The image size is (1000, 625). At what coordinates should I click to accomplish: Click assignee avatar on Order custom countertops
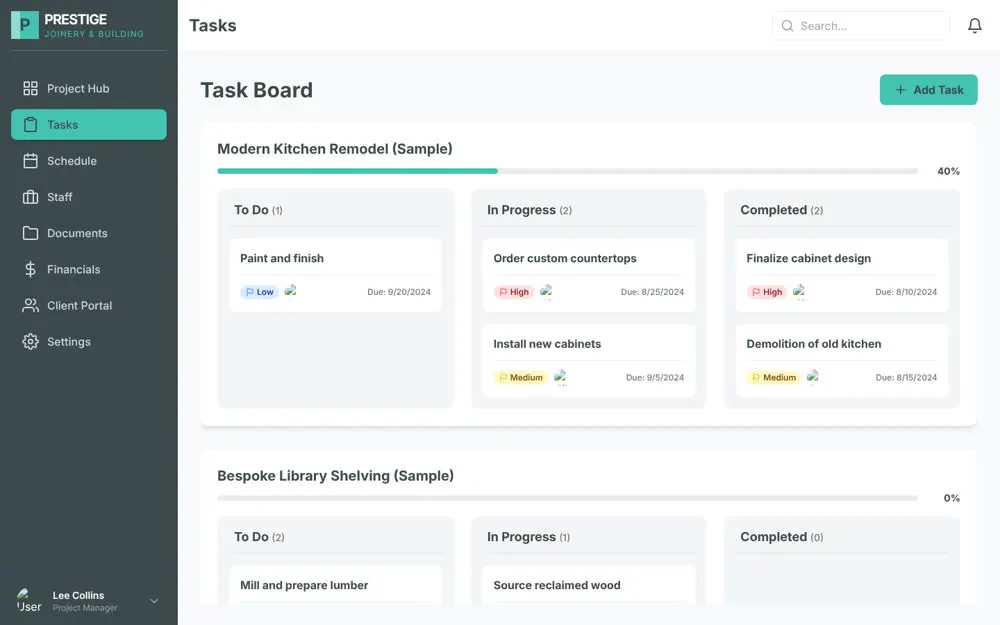(546, 291)
